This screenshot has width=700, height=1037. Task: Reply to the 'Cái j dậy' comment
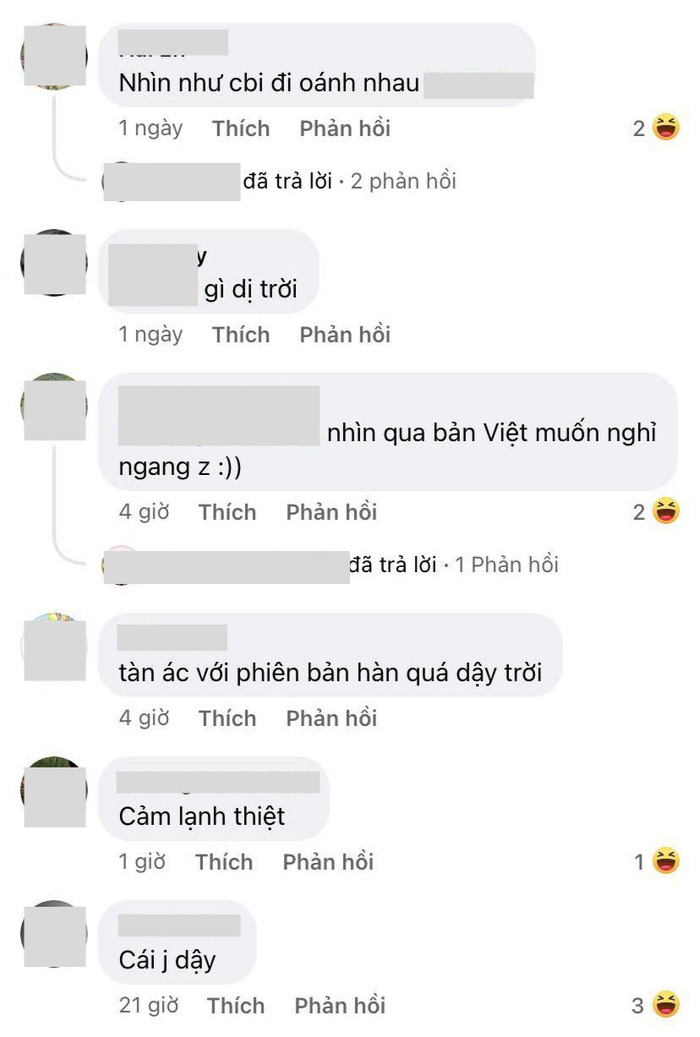(340, 1005)
